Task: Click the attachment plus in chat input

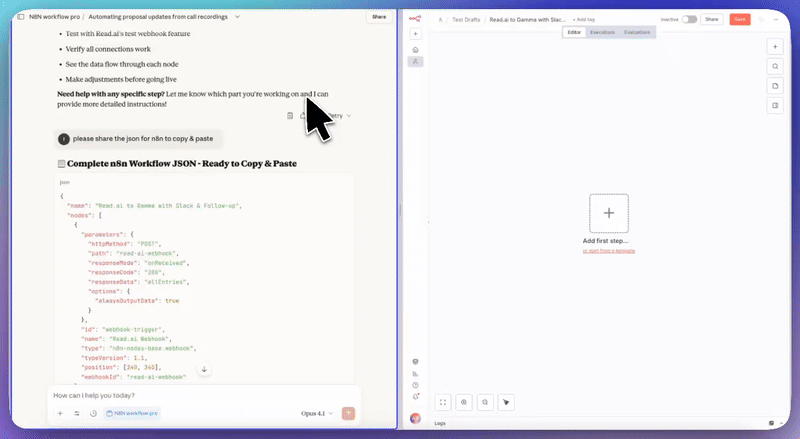Action: click(x=60, y=413)
